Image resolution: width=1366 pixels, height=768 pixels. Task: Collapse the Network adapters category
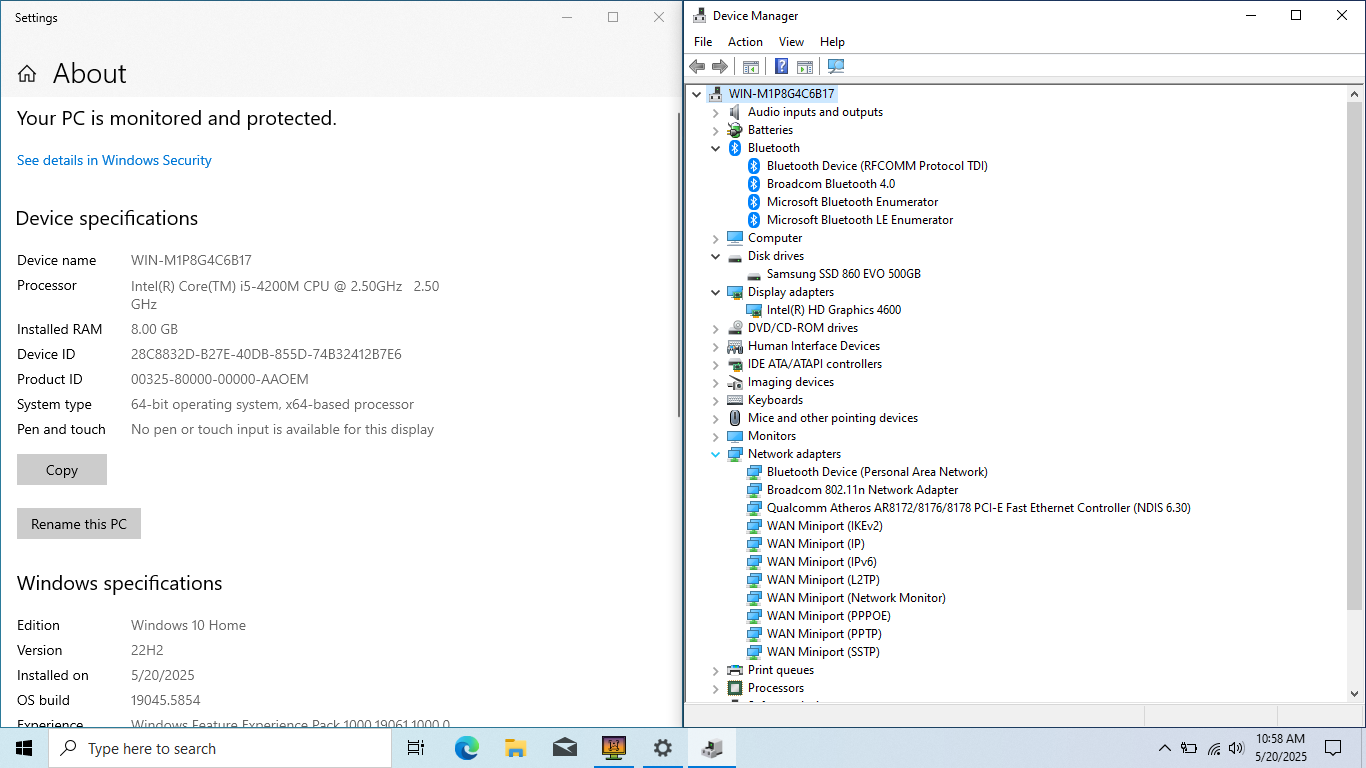715,454
